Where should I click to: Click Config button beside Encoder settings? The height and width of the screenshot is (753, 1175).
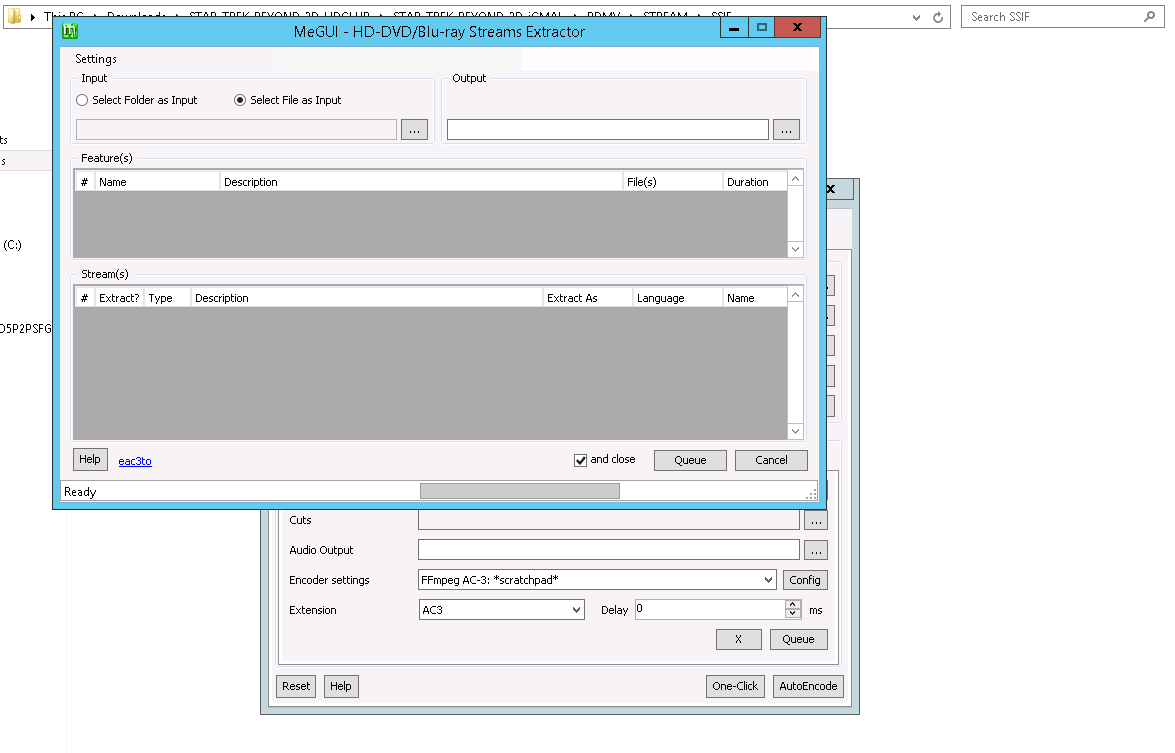point(805,580)
